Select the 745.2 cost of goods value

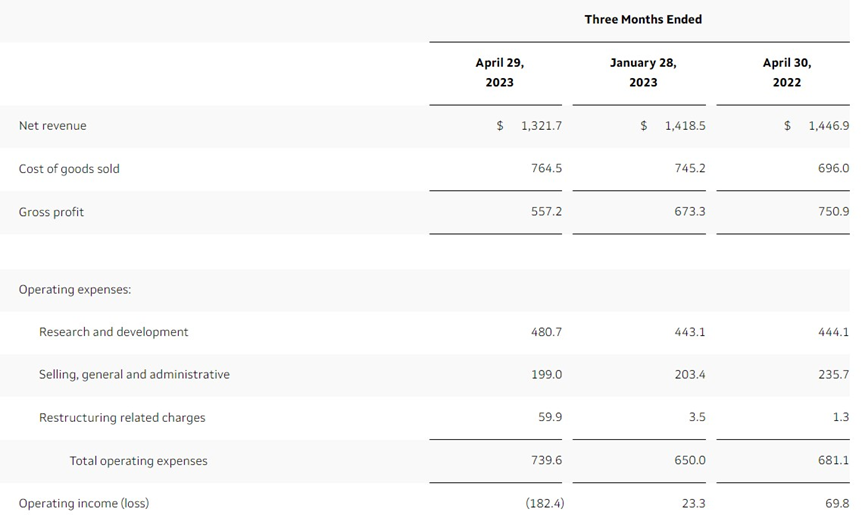pyautogui.click(x=690, y=168)
